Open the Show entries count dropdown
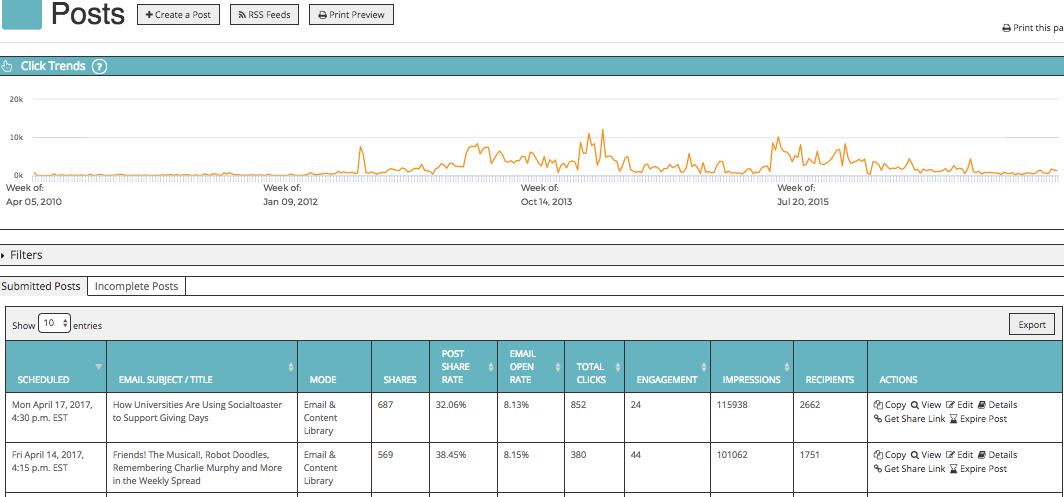This screenshot has height=497, width=1064. coord(54,324)
